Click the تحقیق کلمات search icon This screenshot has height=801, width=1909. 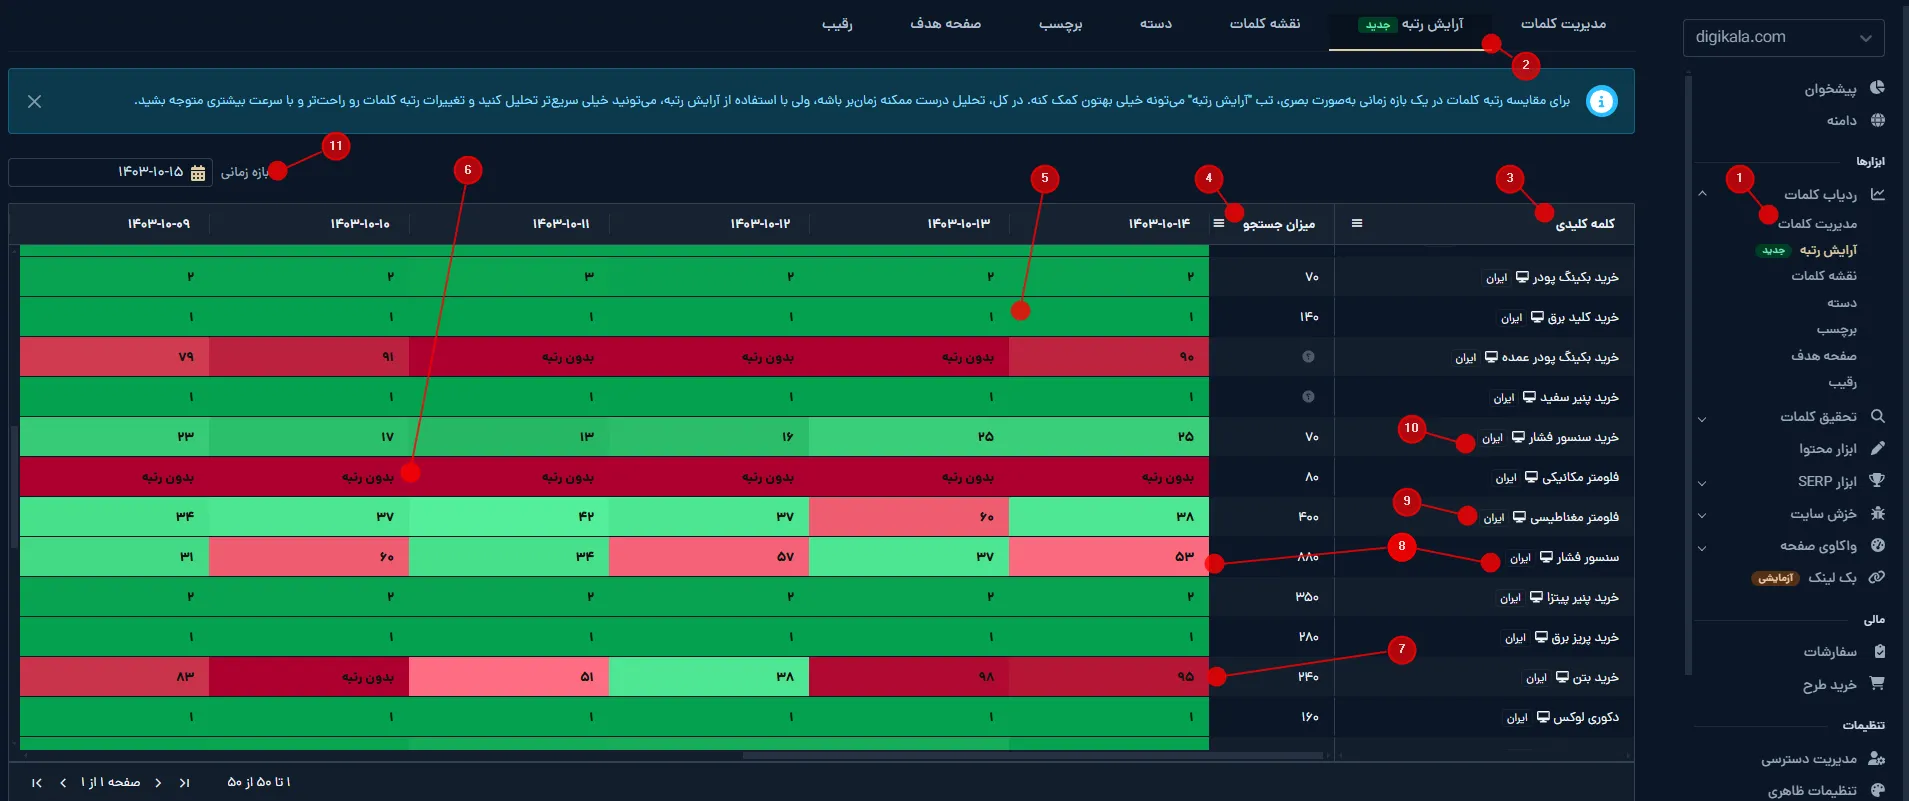point(1877,416)
